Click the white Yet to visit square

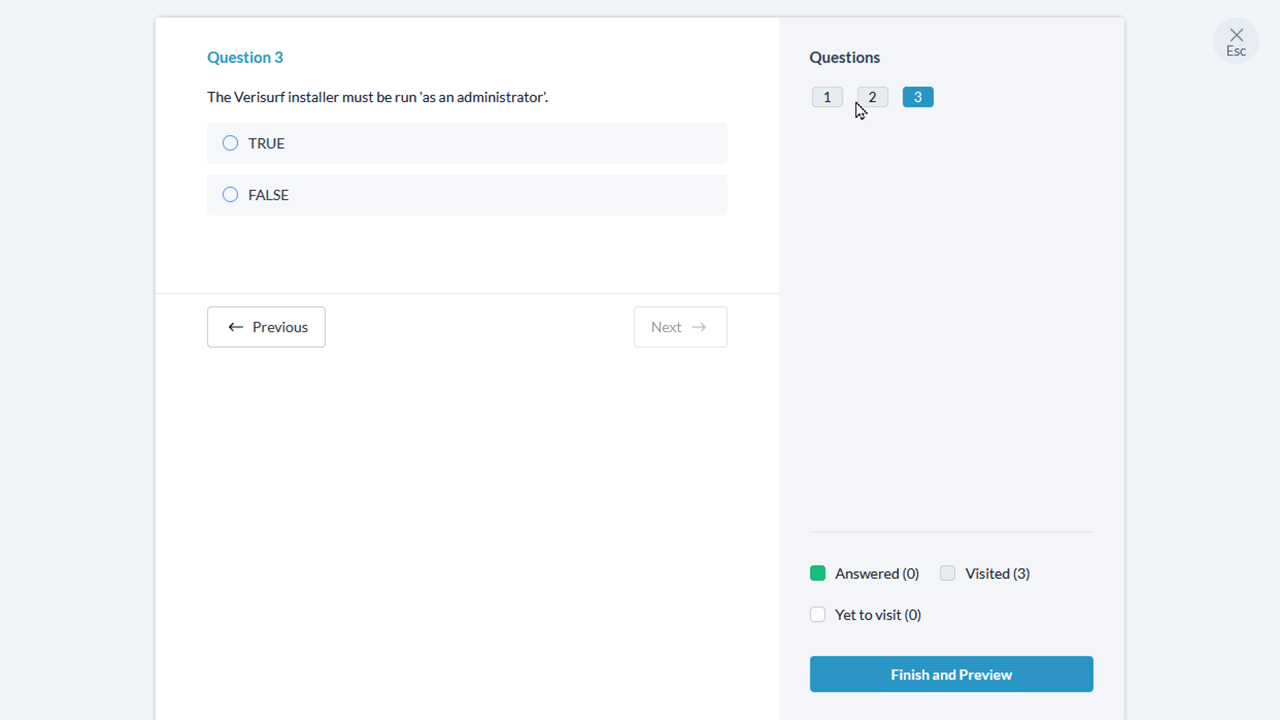[x=818, y=615]
